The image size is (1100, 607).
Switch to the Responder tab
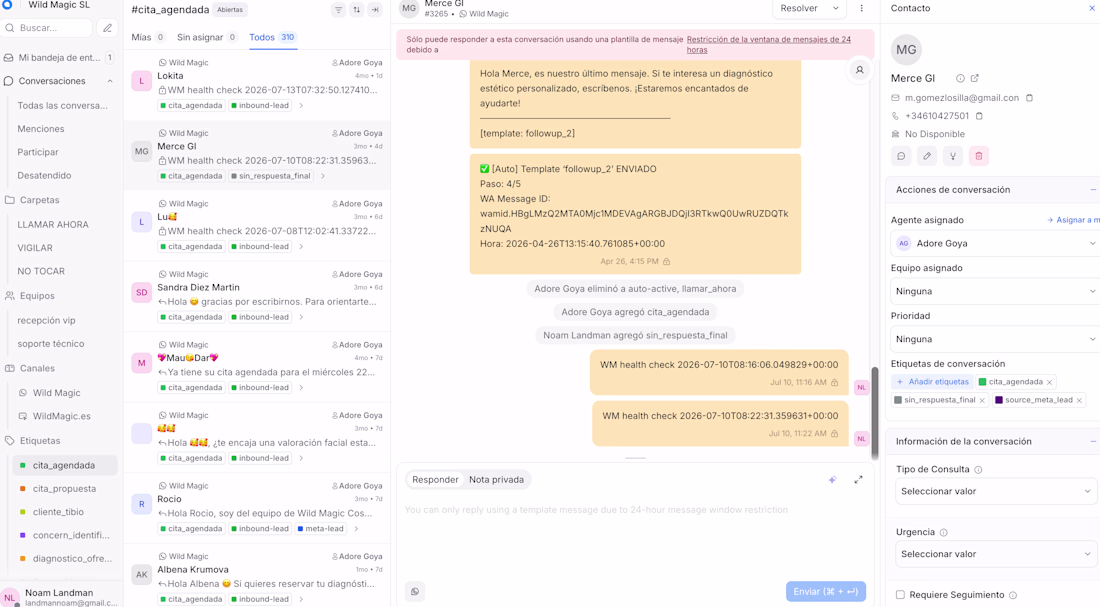tap(435, 480)
